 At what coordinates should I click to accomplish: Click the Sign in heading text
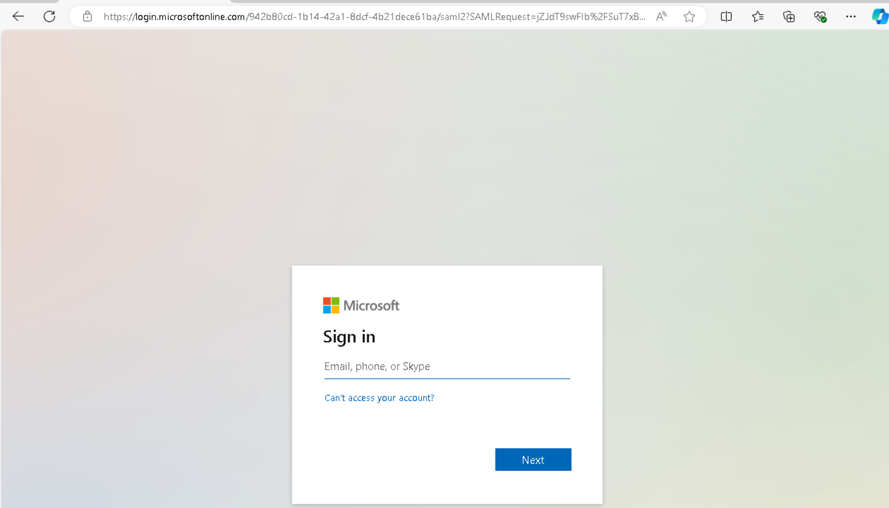[349, 337]
